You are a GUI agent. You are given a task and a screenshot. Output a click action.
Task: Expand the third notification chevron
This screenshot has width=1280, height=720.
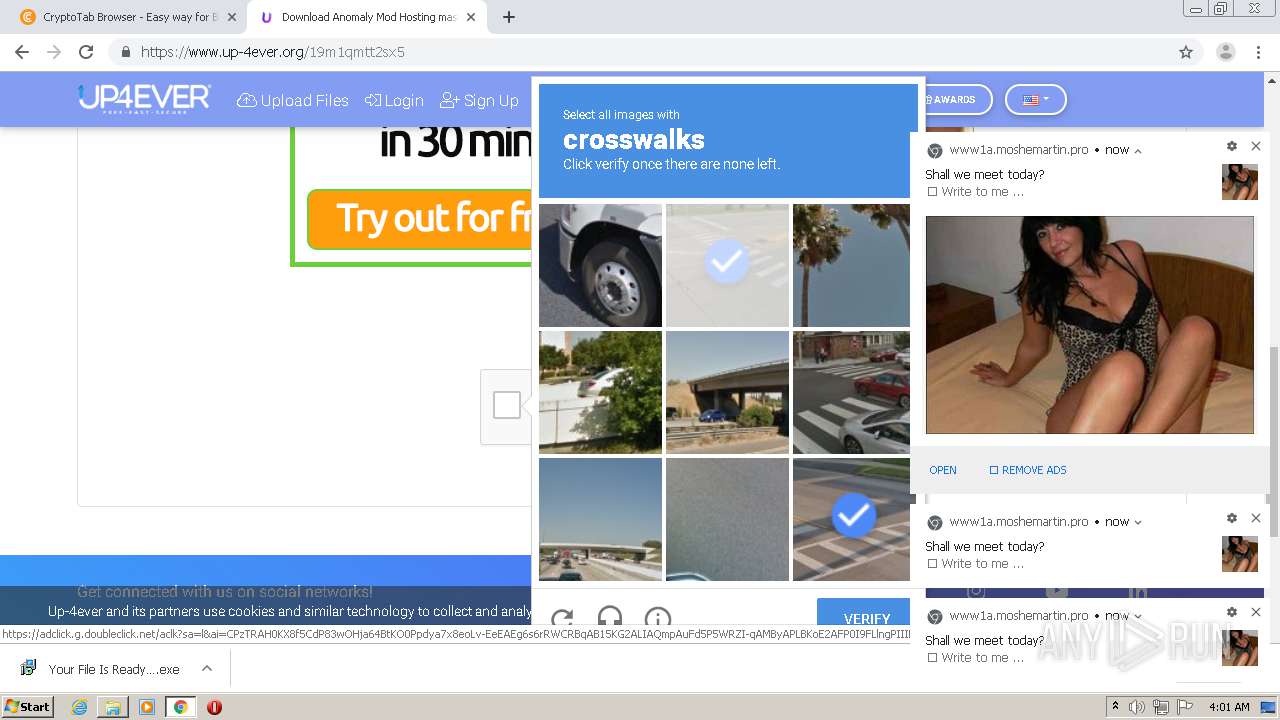[x=1138, y=616]
